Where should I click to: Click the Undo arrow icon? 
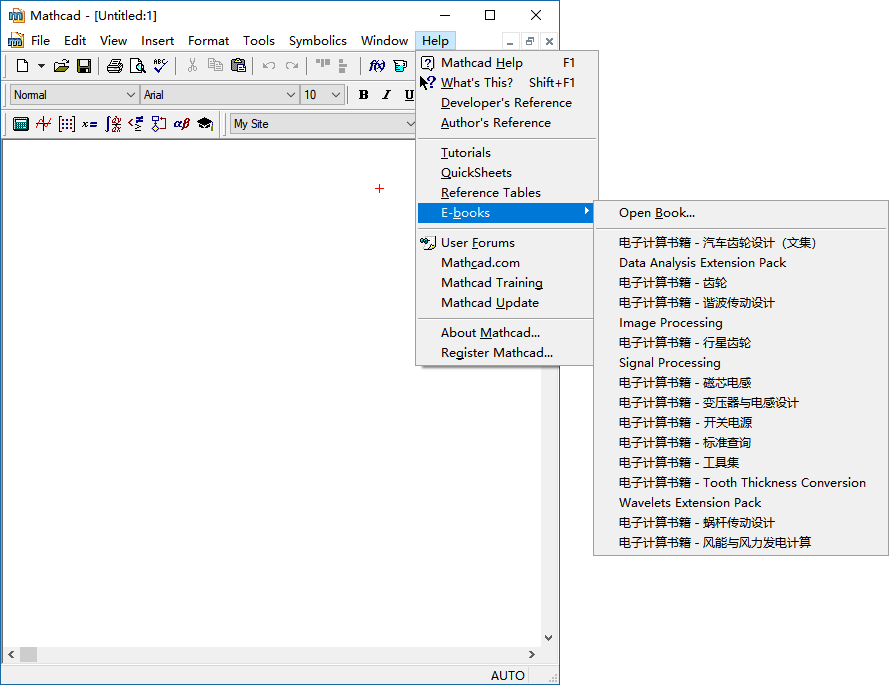[269, 66]
